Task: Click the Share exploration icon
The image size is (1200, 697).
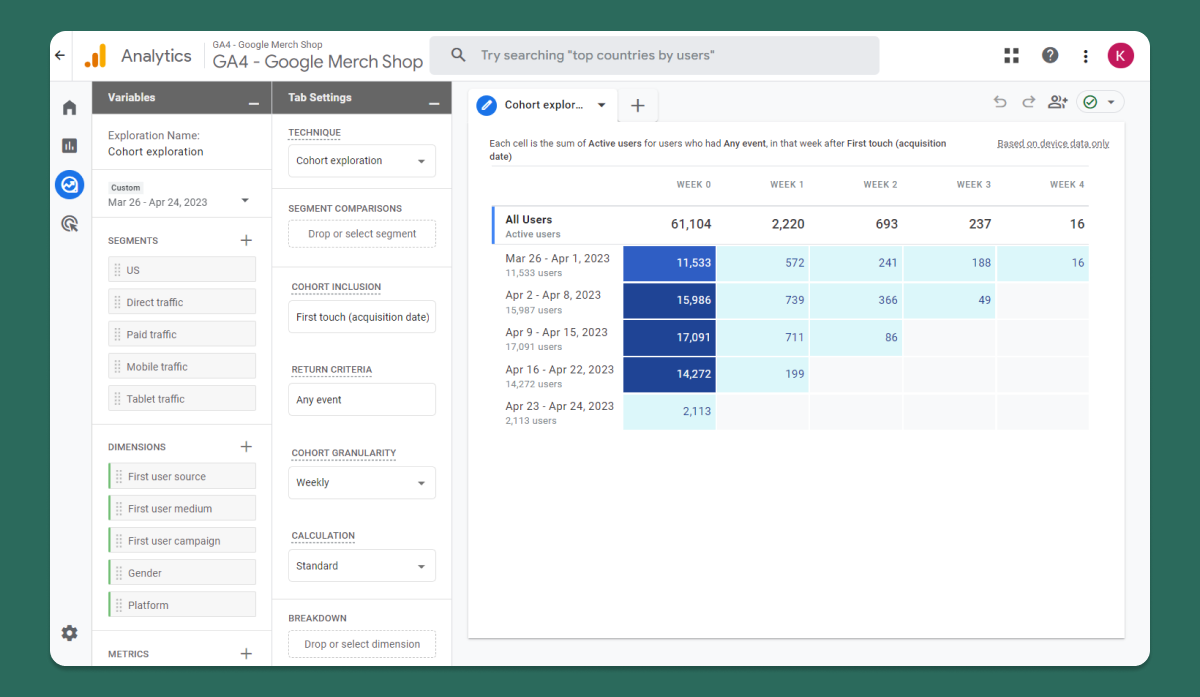Action: (1058, 102)
